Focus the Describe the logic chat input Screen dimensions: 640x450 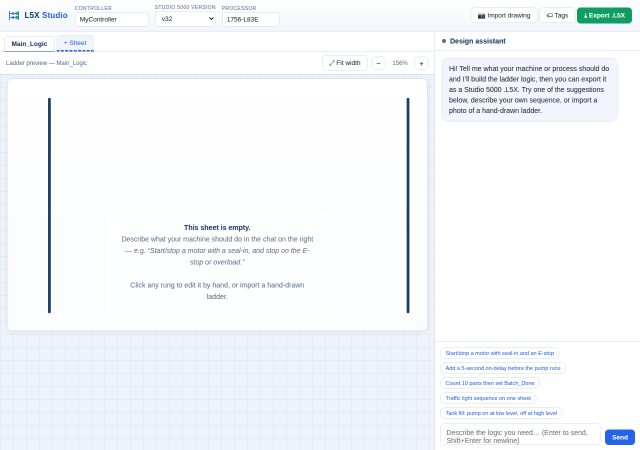pos(520,436)
